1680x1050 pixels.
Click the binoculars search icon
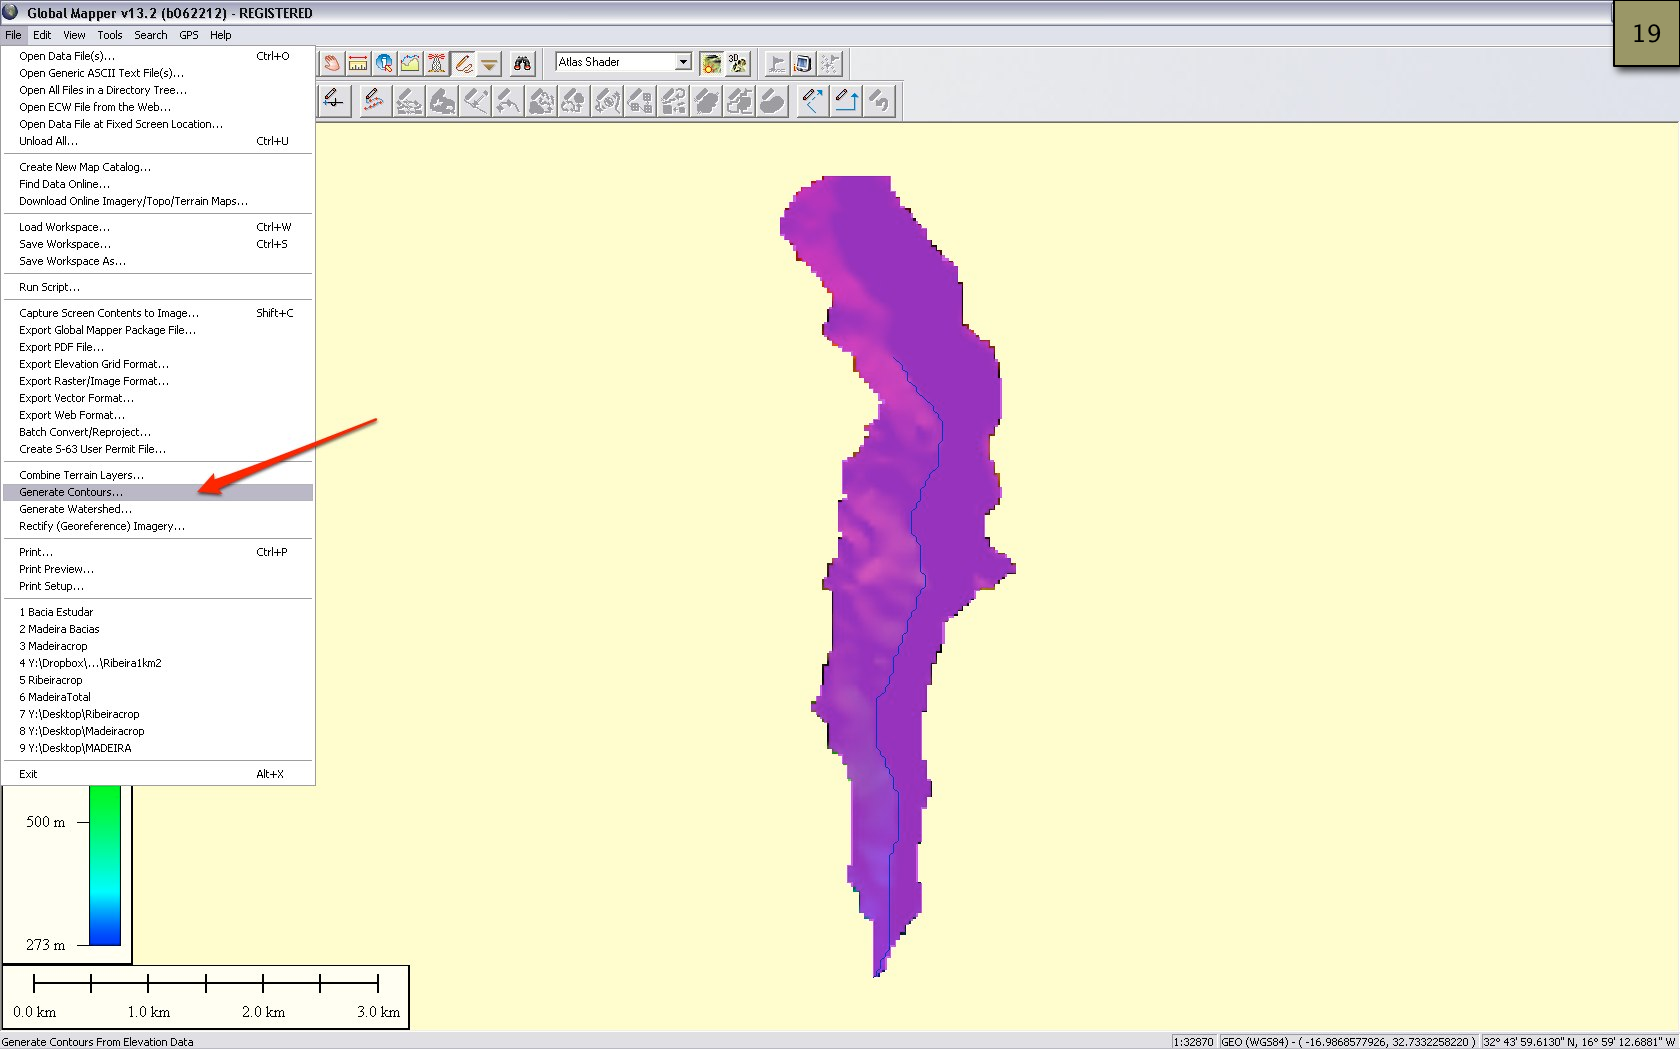pos(522,62)
